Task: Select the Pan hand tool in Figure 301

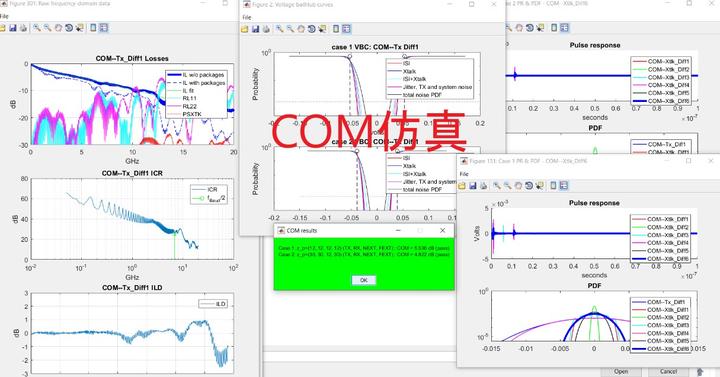Action: (x=58, y=28)
